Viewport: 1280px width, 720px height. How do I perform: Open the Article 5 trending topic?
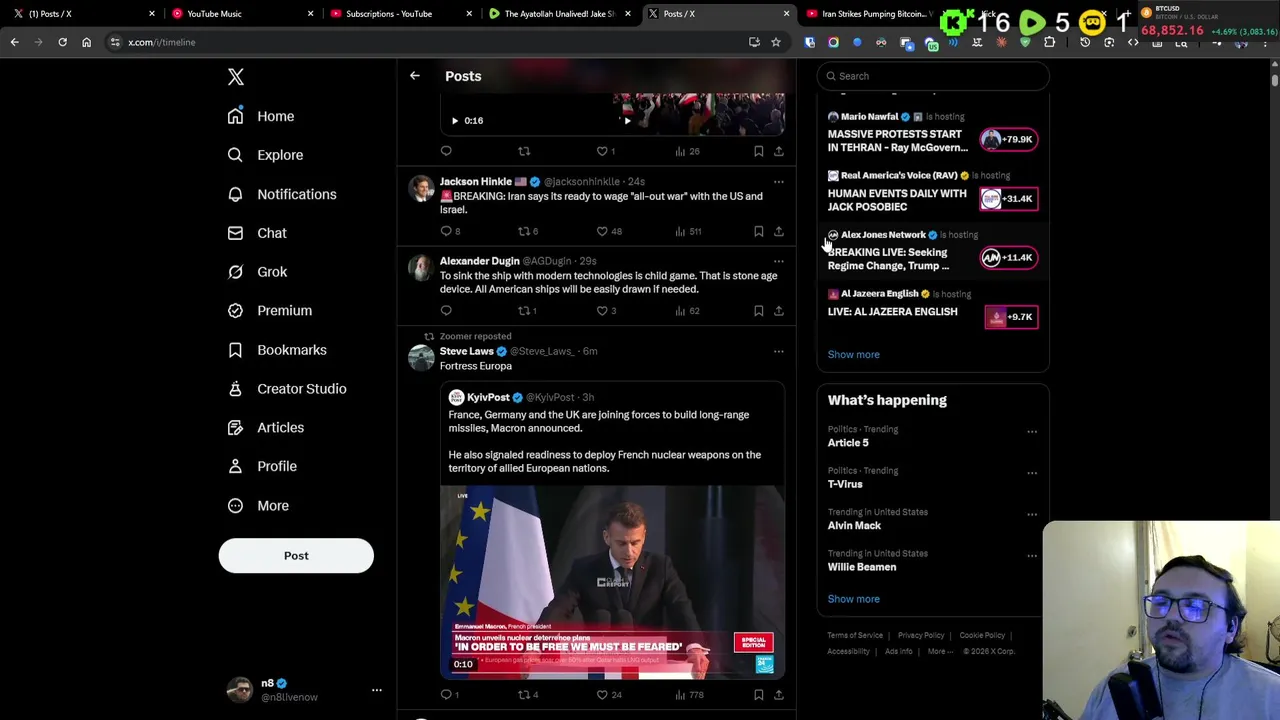[x=848, y=443]
